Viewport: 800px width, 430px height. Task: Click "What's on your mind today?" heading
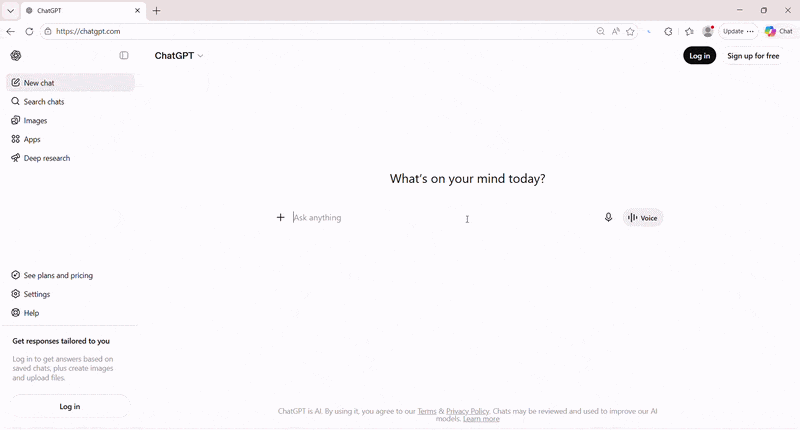pos(467,179)
